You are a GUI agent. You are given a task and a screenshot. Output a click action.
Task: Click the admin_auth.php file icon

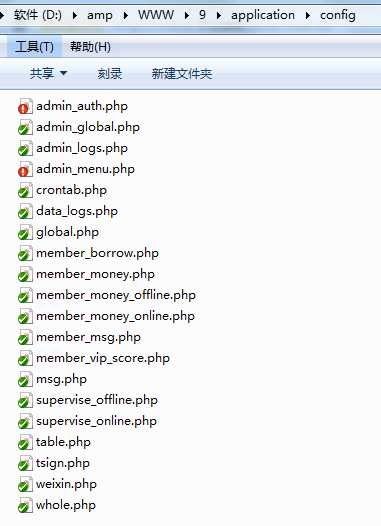point(25,106)
